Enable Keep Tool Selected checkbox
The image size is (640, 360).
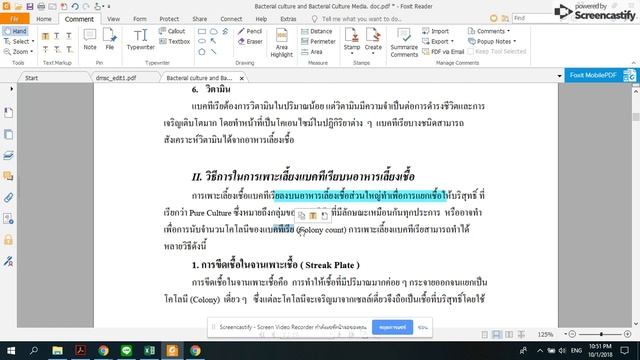click(470, 51)
